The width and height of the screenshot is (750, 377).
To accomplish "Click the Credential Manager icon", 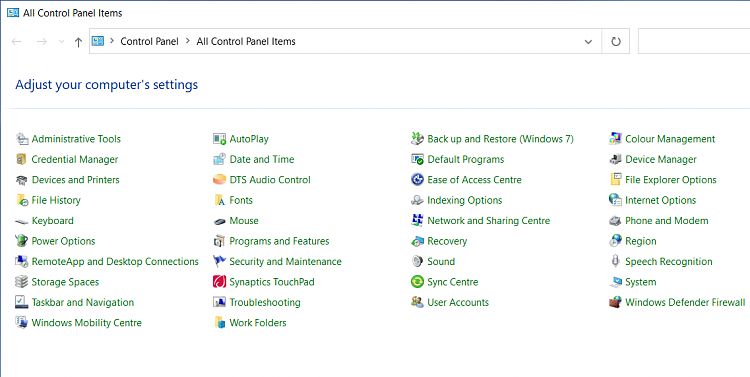I will tap(22, 159).
